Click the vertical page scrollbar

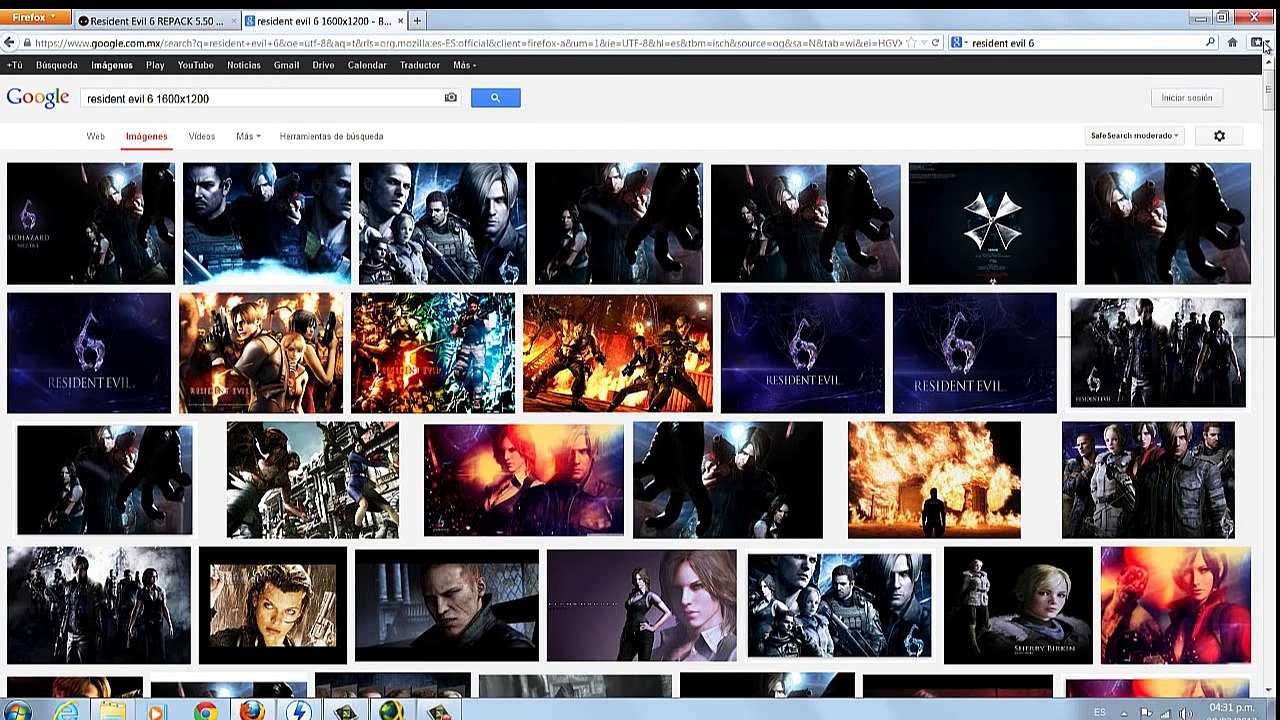(x=1268, y=90)
